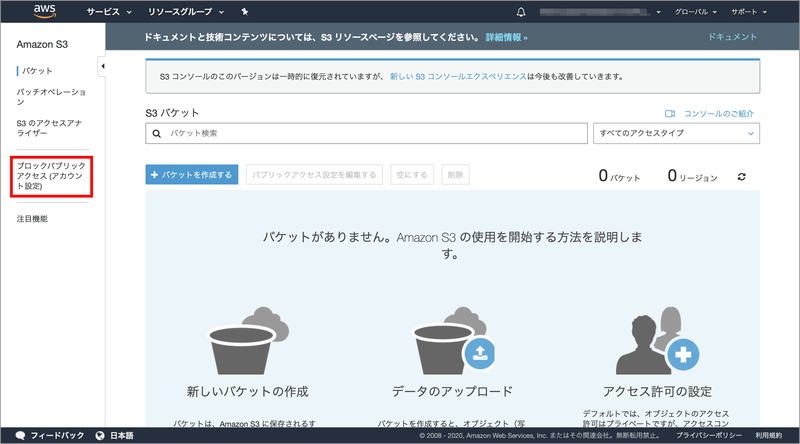Open S3 のアクセスアナライザー in sidebar
The image size is (800, 444).
click(x=49, y=128)
